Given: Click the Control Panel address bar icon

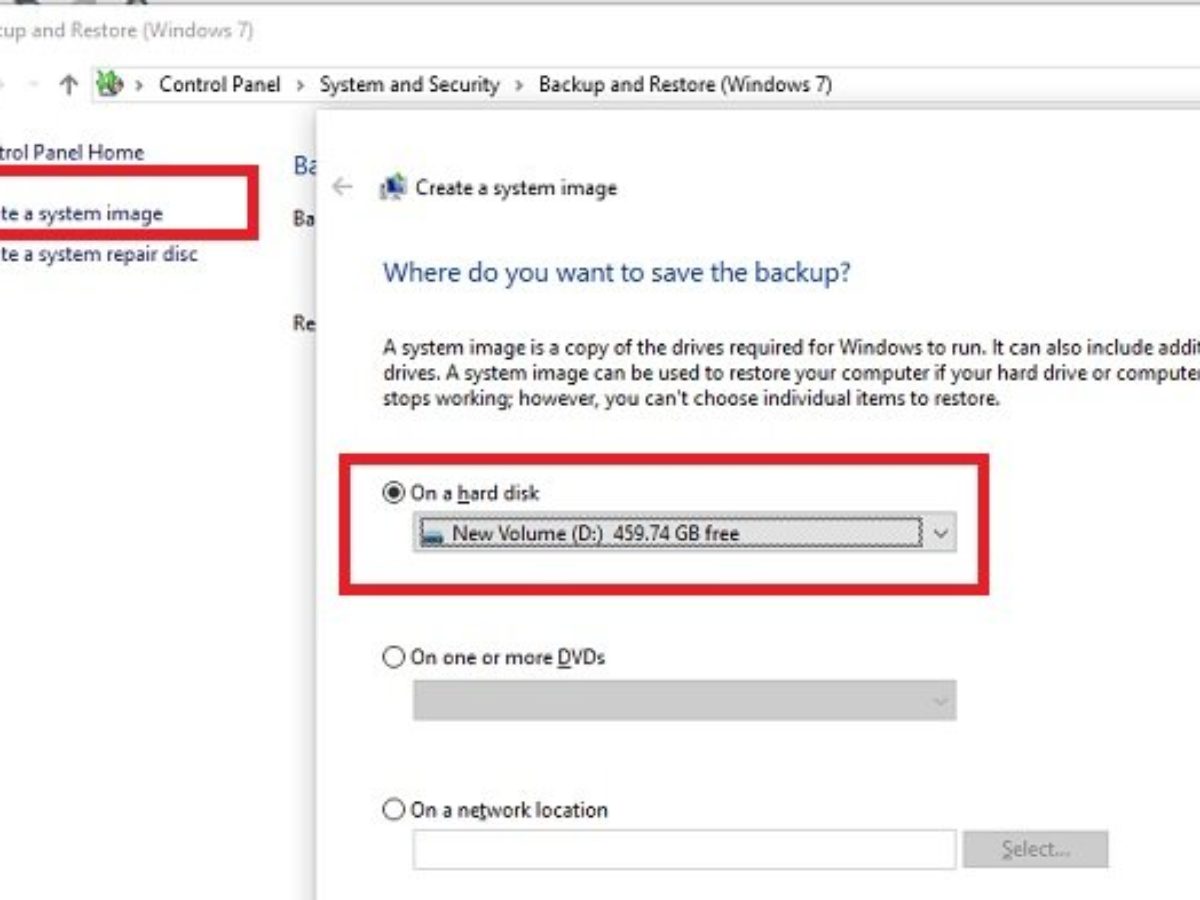Looking at the screenshot, I should click(109, 85).
